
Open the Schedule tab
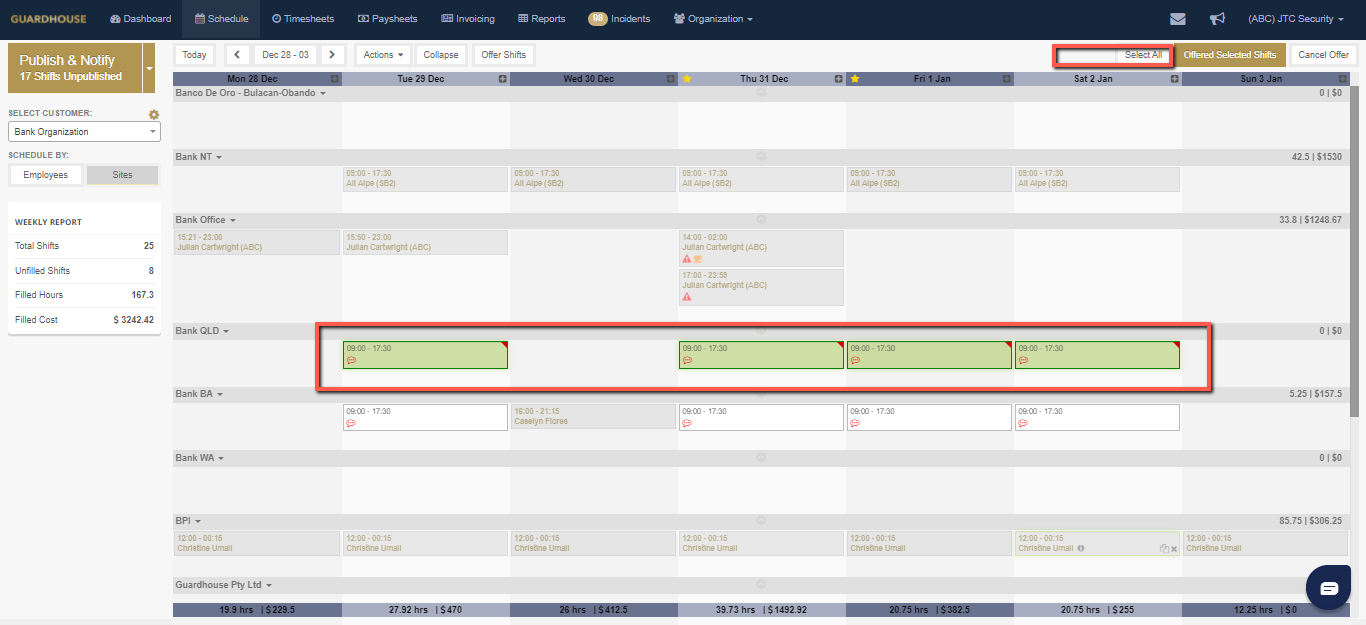tap(222, 19)
